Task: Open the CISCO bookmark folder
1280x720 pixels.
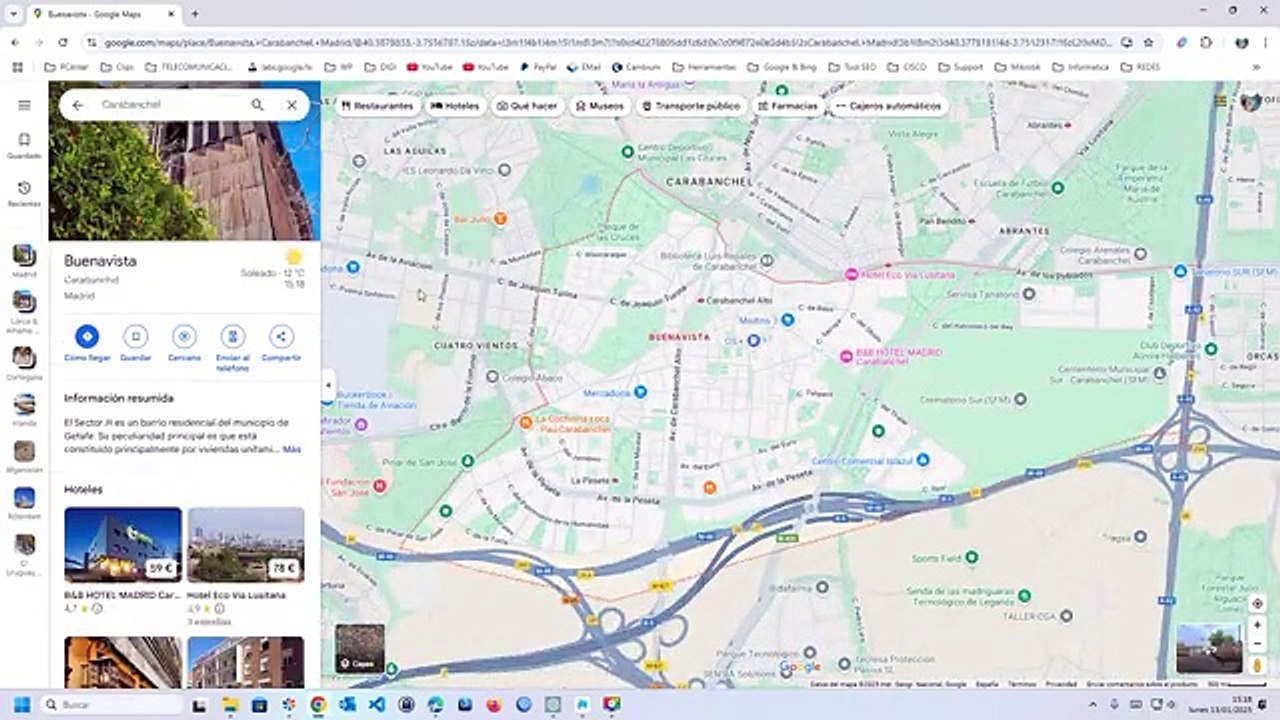Action: pyautogui.click(x=907, y=67)
